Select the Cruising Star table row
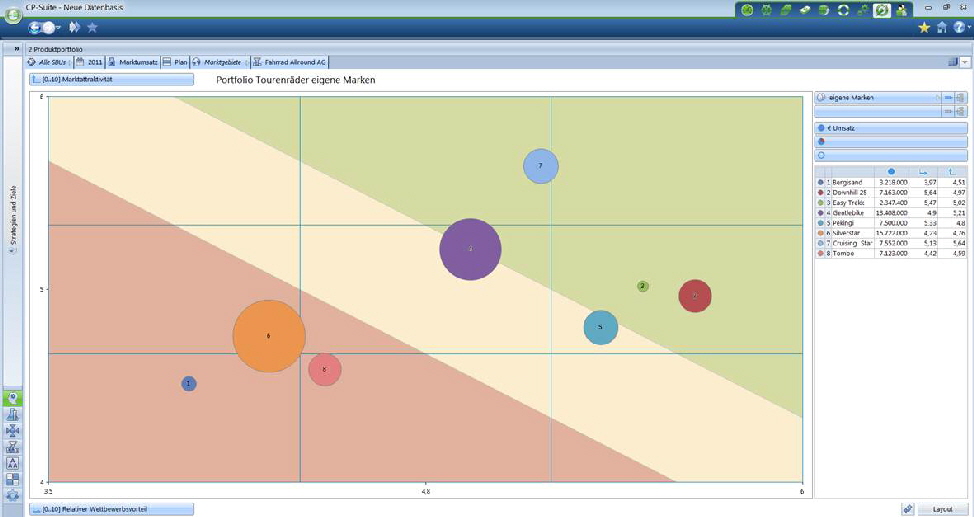 point(891,243)
